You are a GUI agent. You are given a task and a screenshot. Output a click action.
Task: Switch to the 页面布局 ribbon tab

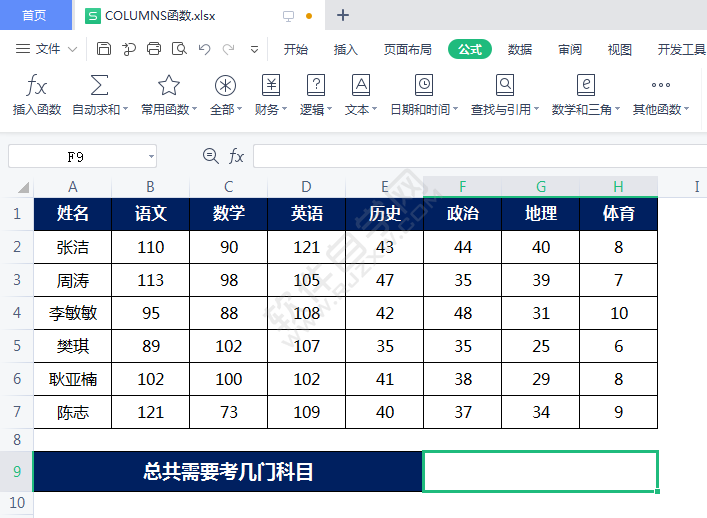pyautogui.click(x=408, y=49)
